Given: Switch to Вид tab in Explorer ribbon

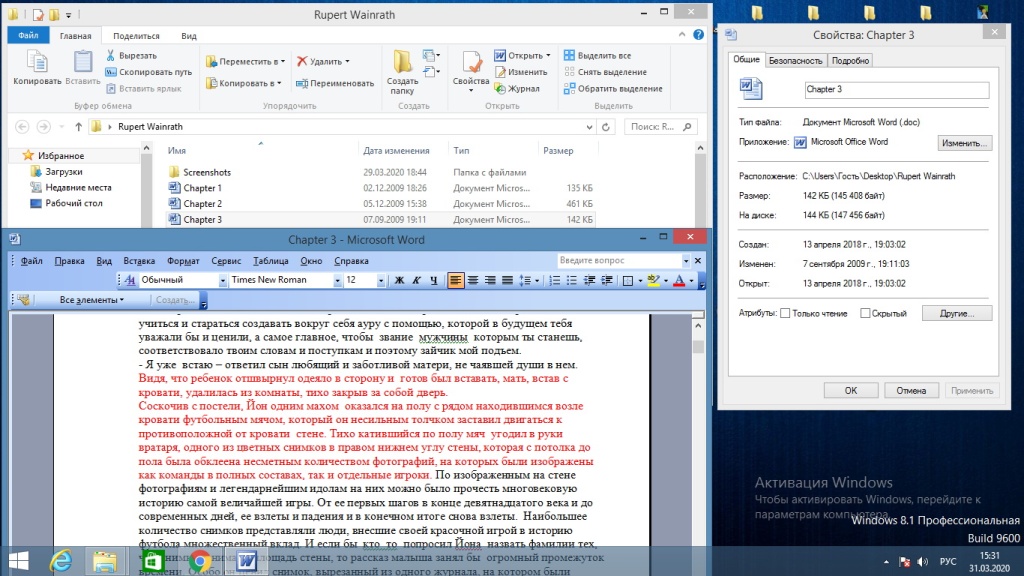Looking at the screenshot, I should pyautogui.click(x=189, y=36).
